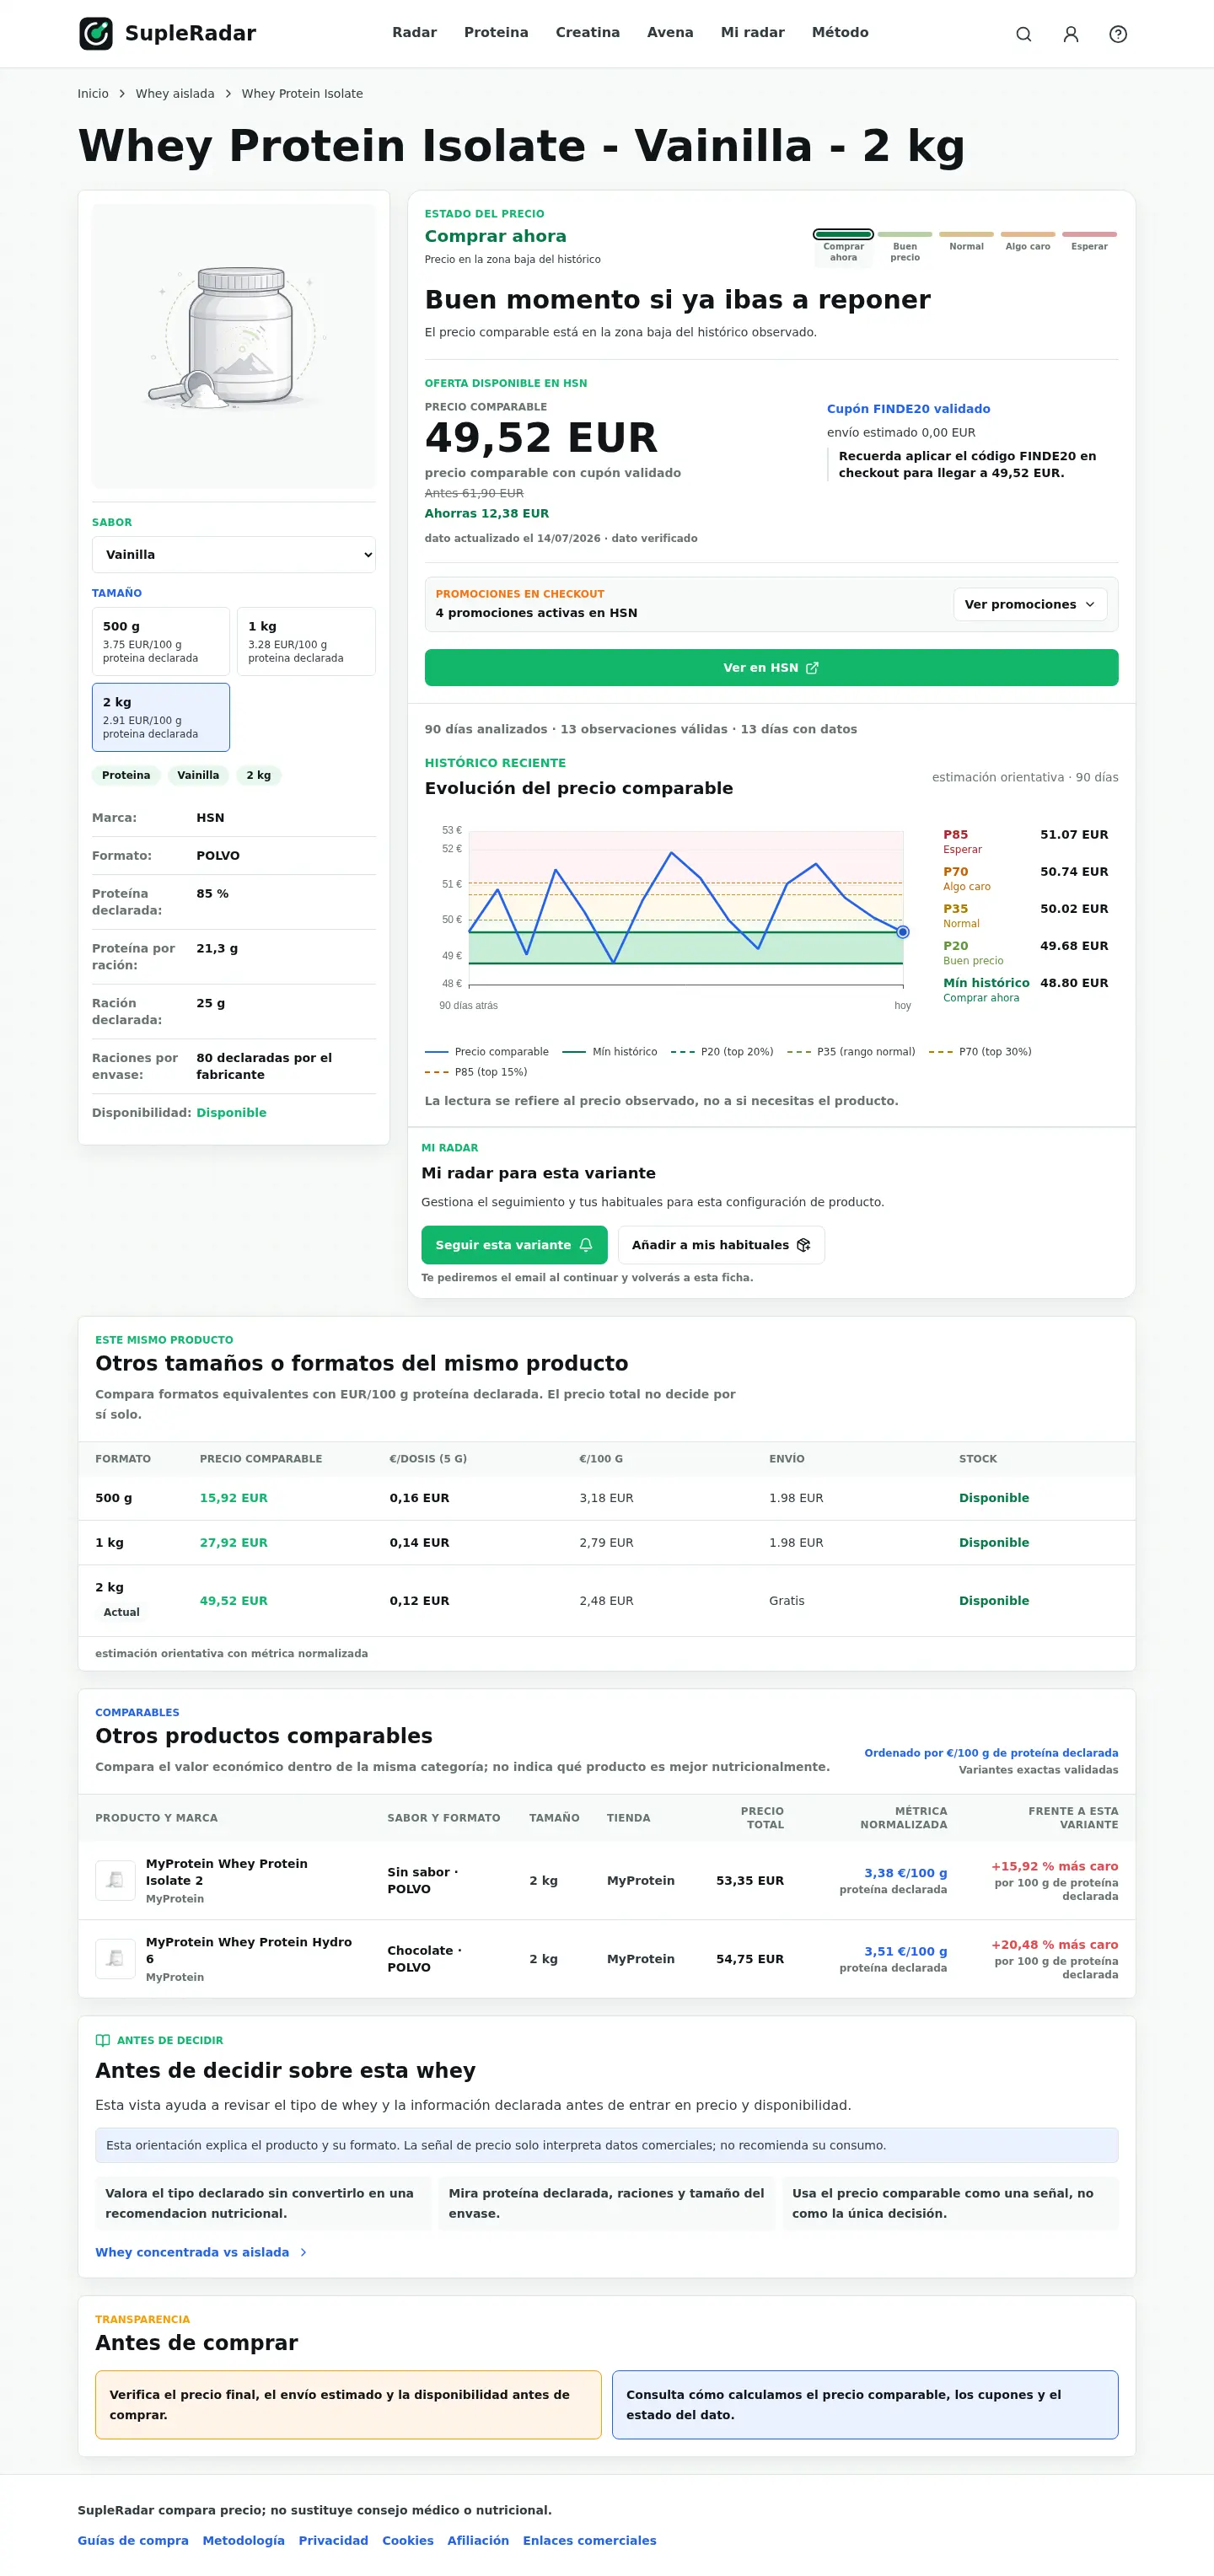Click the book icon beside Antes de decidir
The image size is (1214, 2576).
coord(102,2040)
